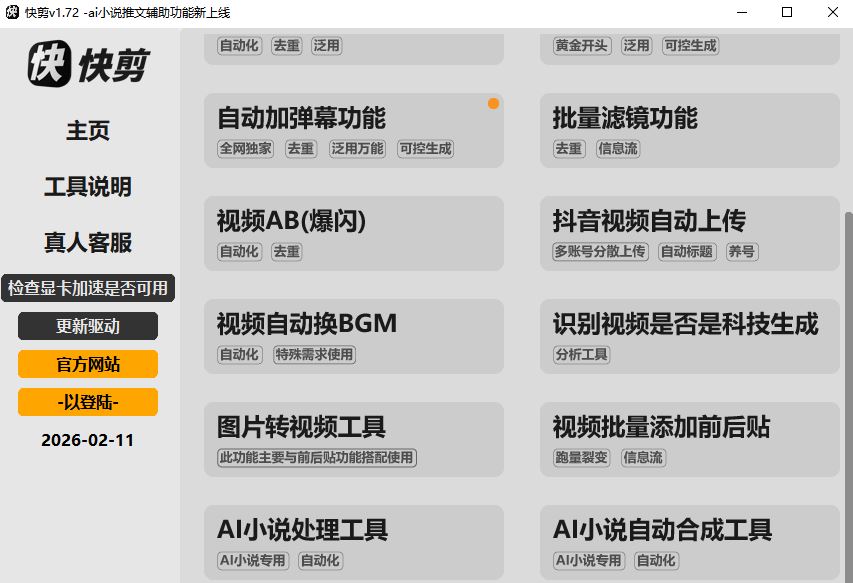
Task: Click 检查显卡加速是否可用 button
Action: (88, 288)
